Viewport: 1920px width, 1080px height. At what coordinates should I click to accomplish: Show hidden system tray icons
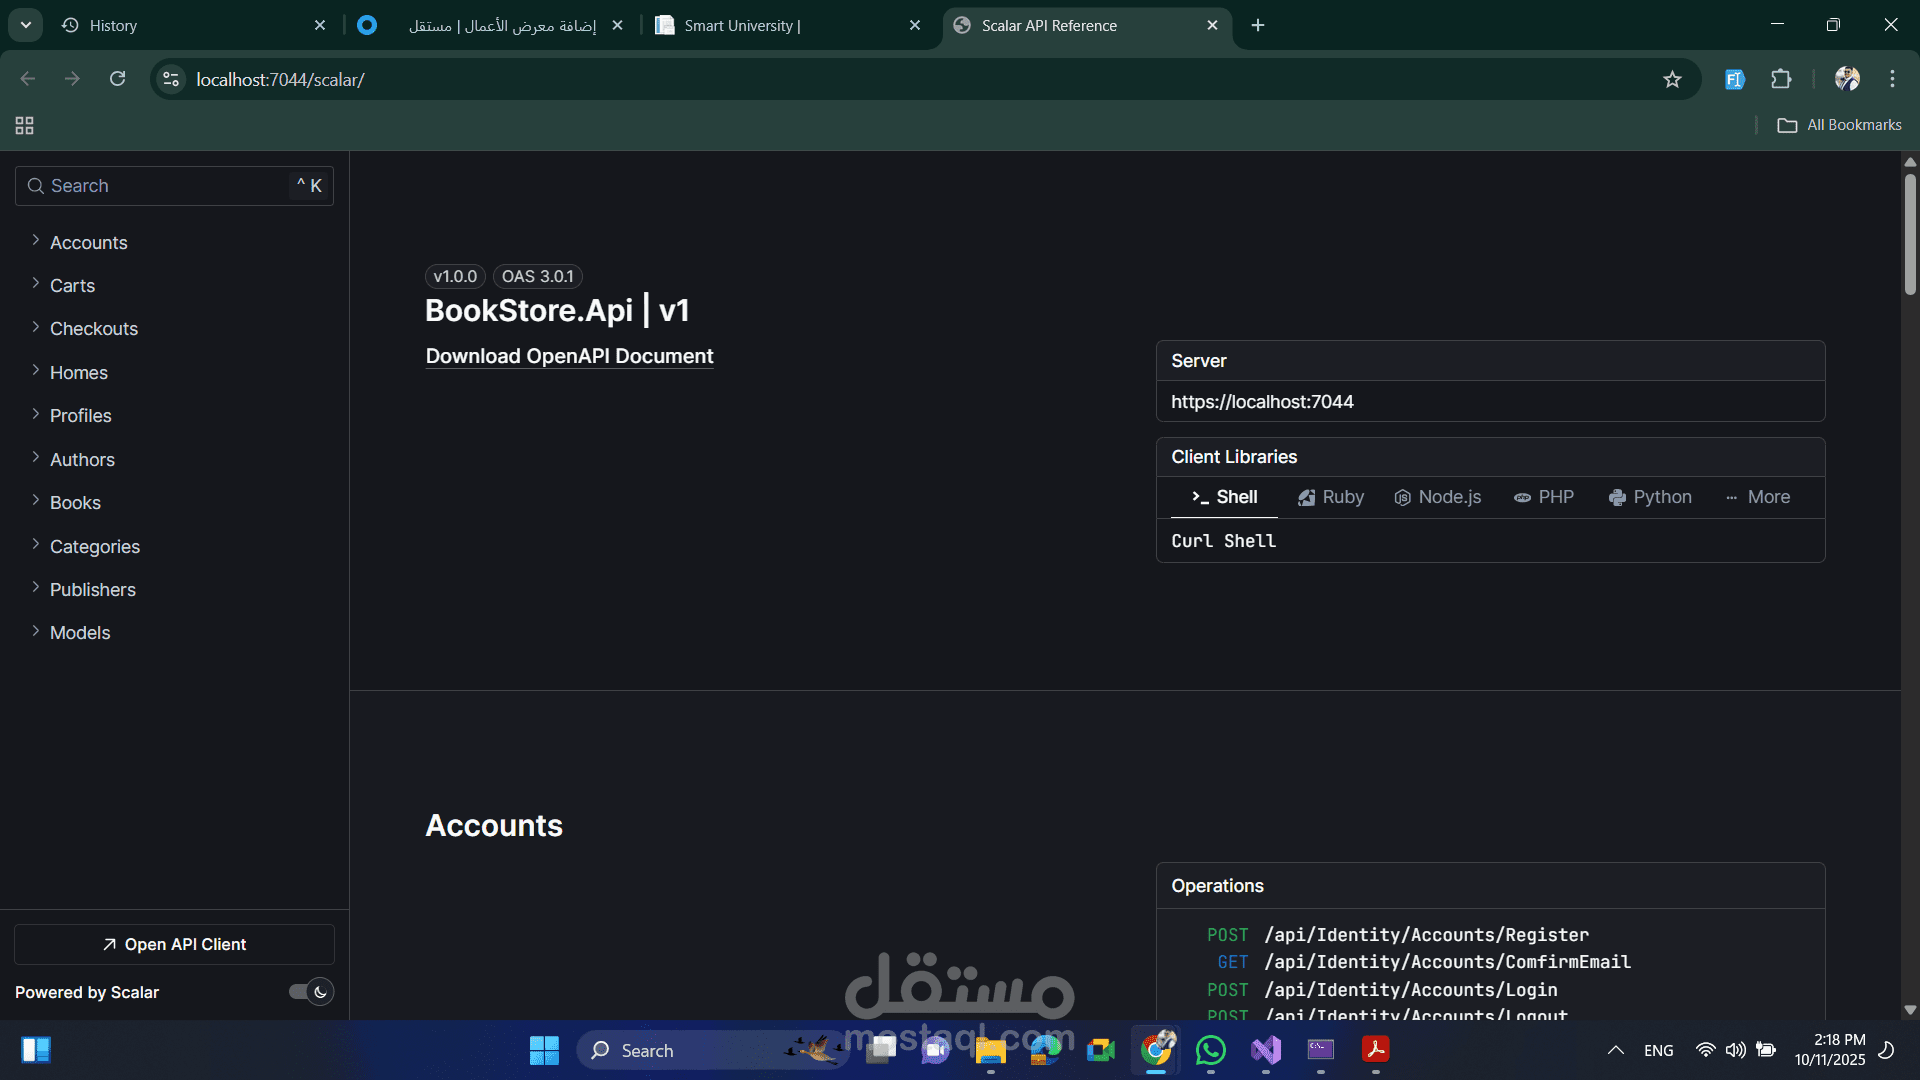(1615, 1050)
